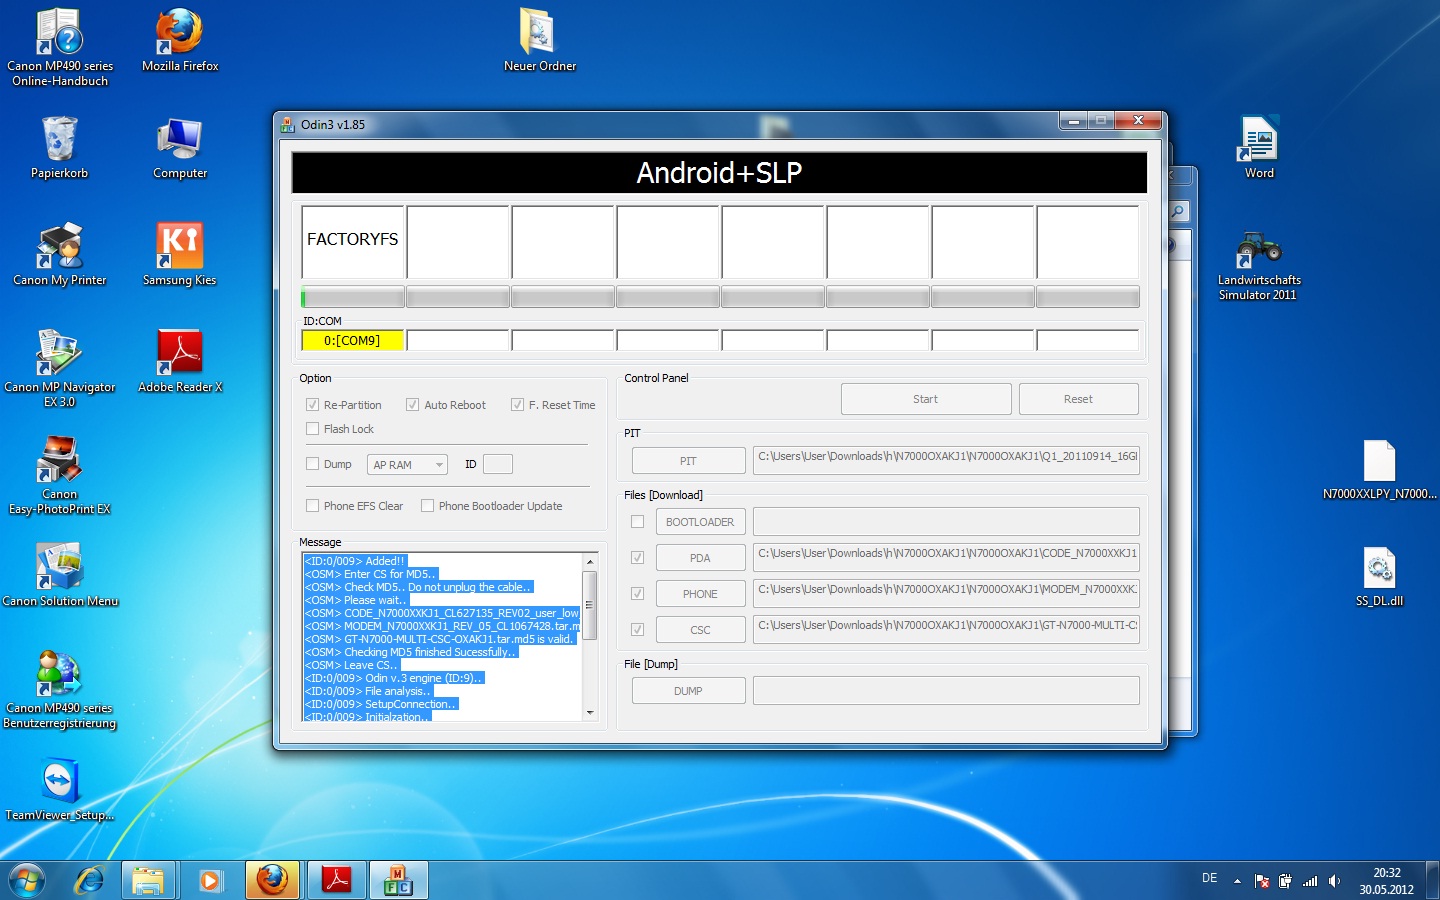This screenshot has height=900, width=1440.
Task: Open Windows Explorer from taskbar
Action: 148,880
